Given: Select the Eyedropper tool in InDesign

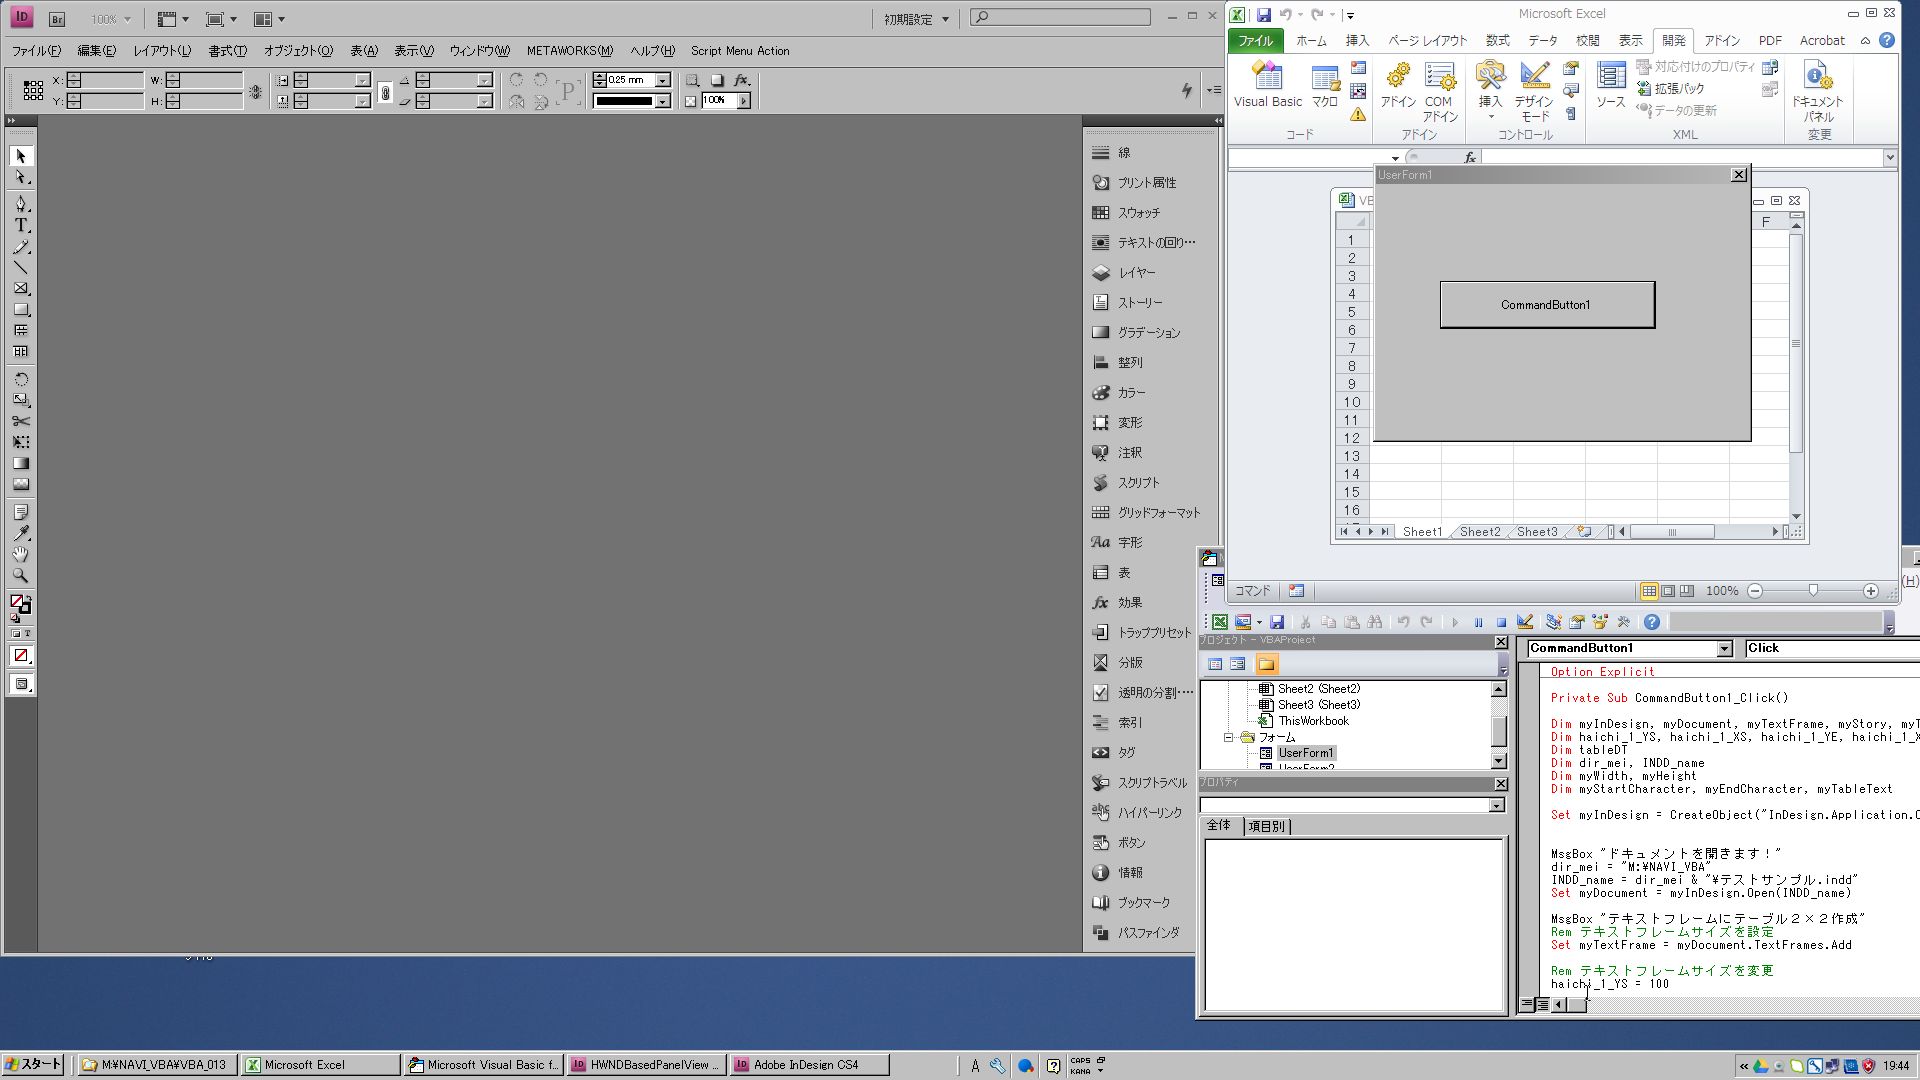Looking at the screenshot, I should click(x=21, y=533).
